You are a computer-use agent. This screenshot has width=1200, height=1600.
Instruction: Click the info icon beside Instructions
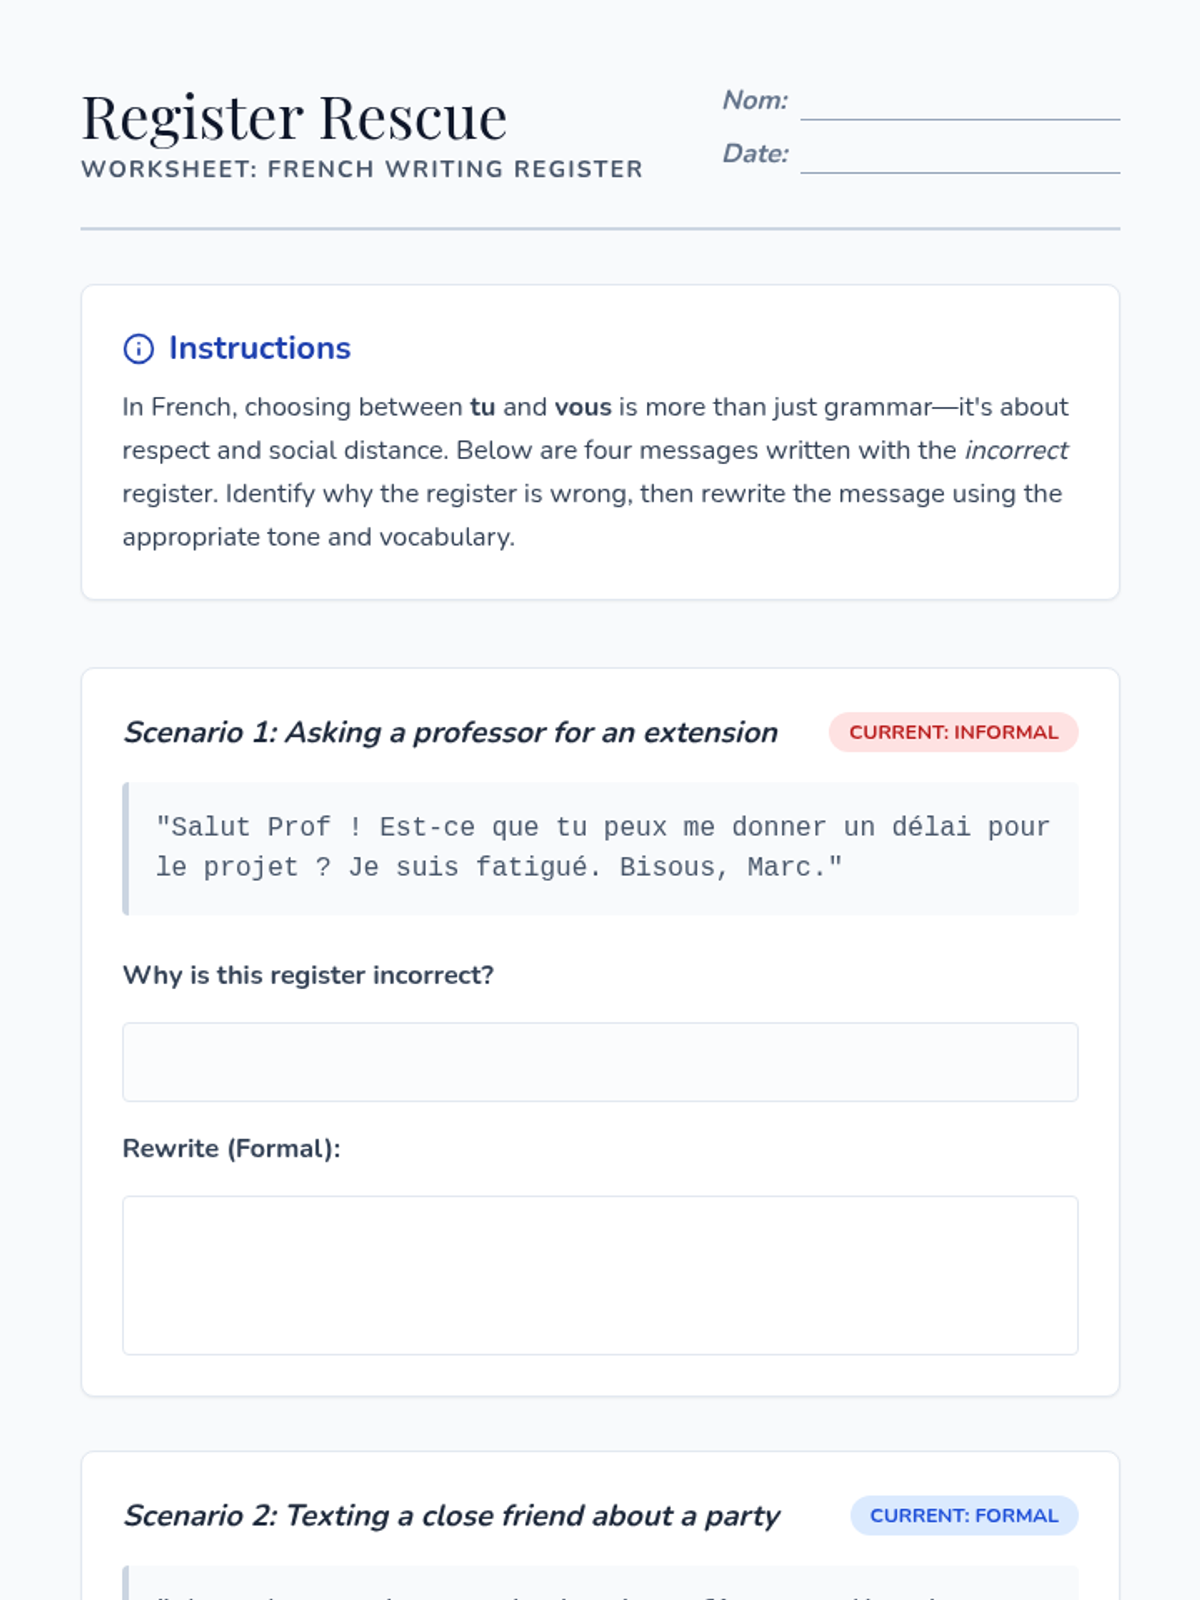138,349
